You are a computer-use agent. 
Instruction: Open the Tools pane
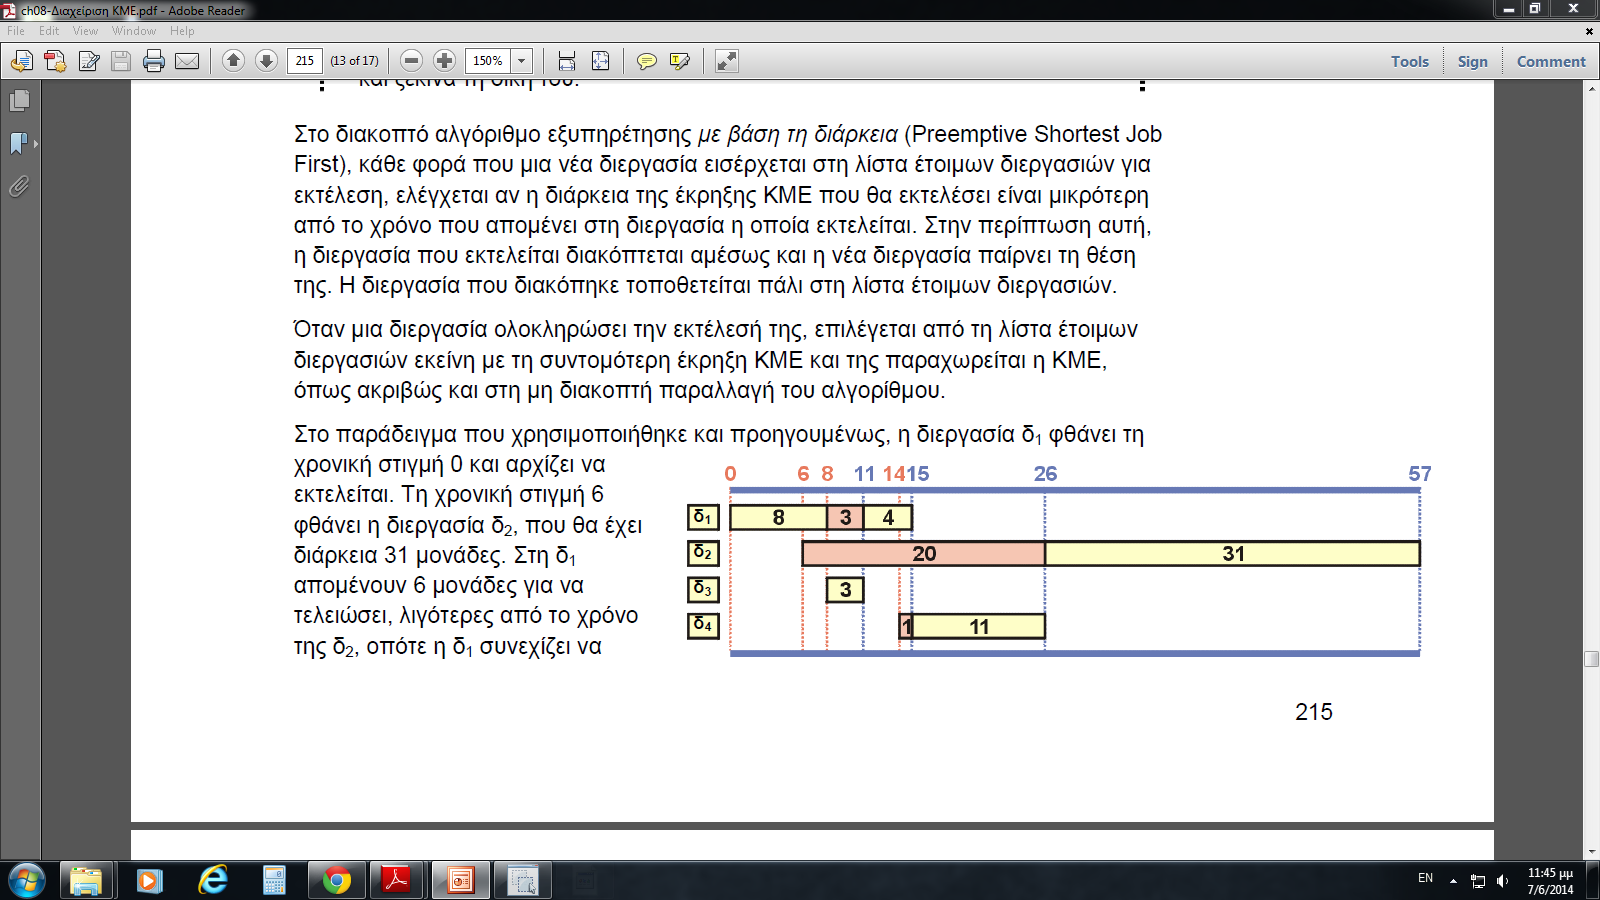(x=1410, y=61)
